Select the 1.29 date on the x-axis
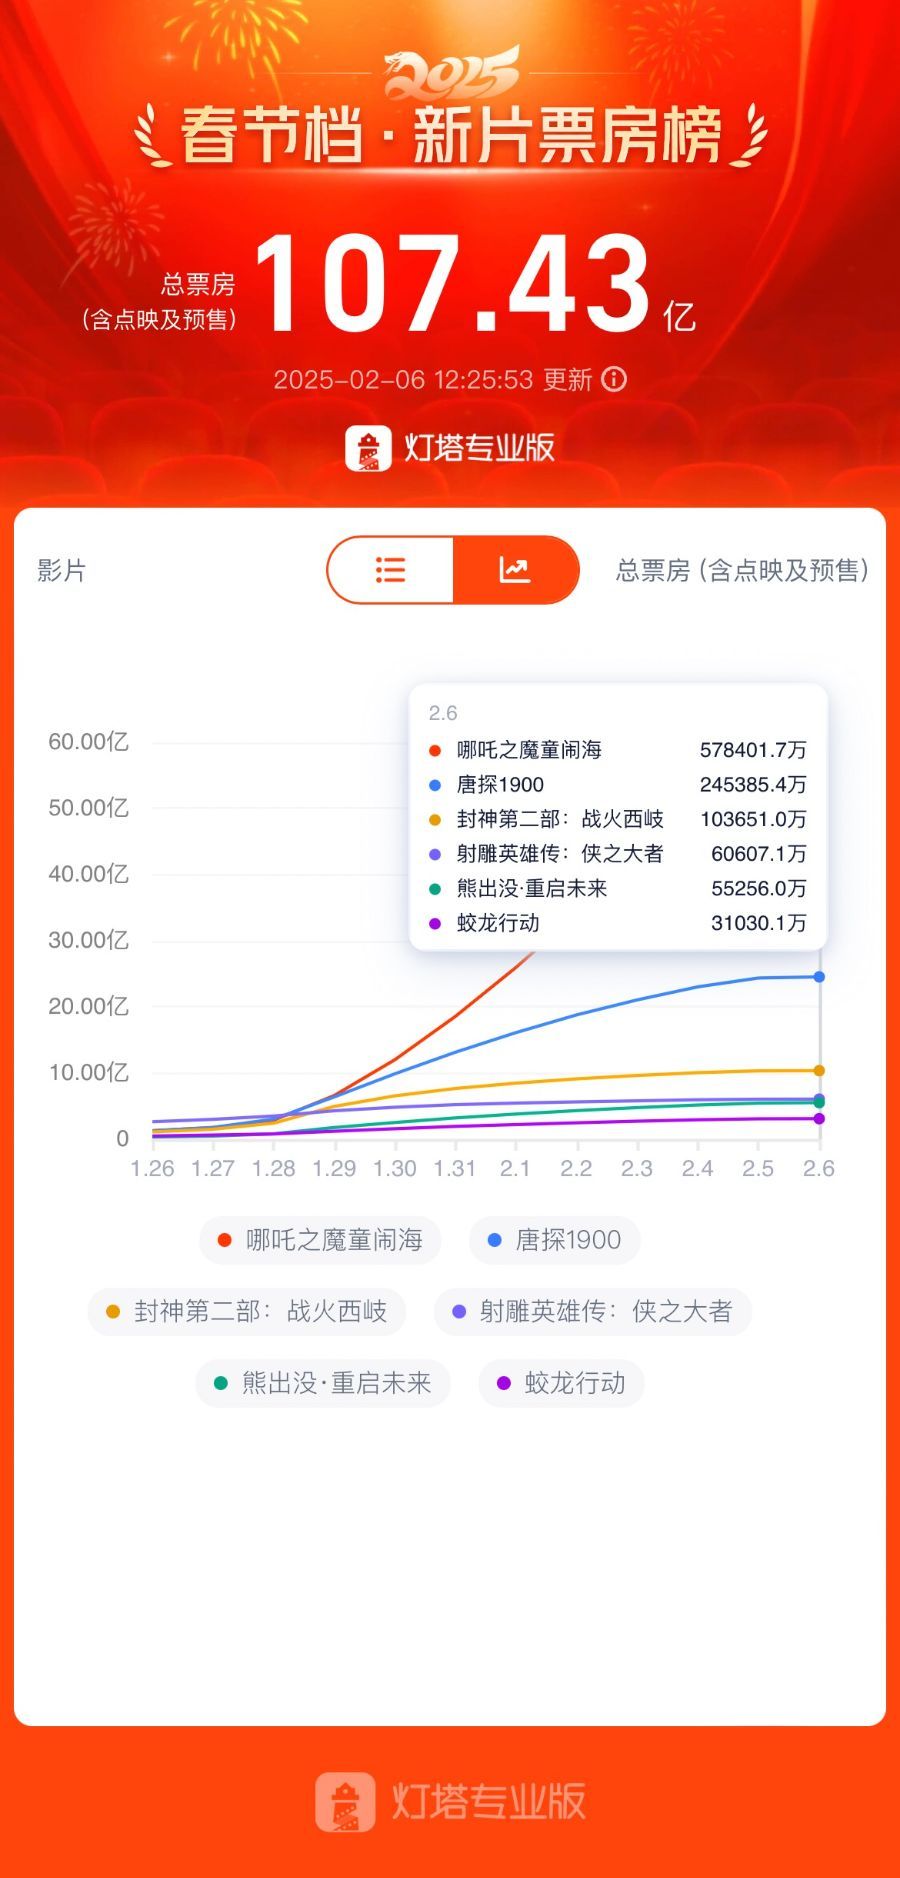 coord(334,1168)
